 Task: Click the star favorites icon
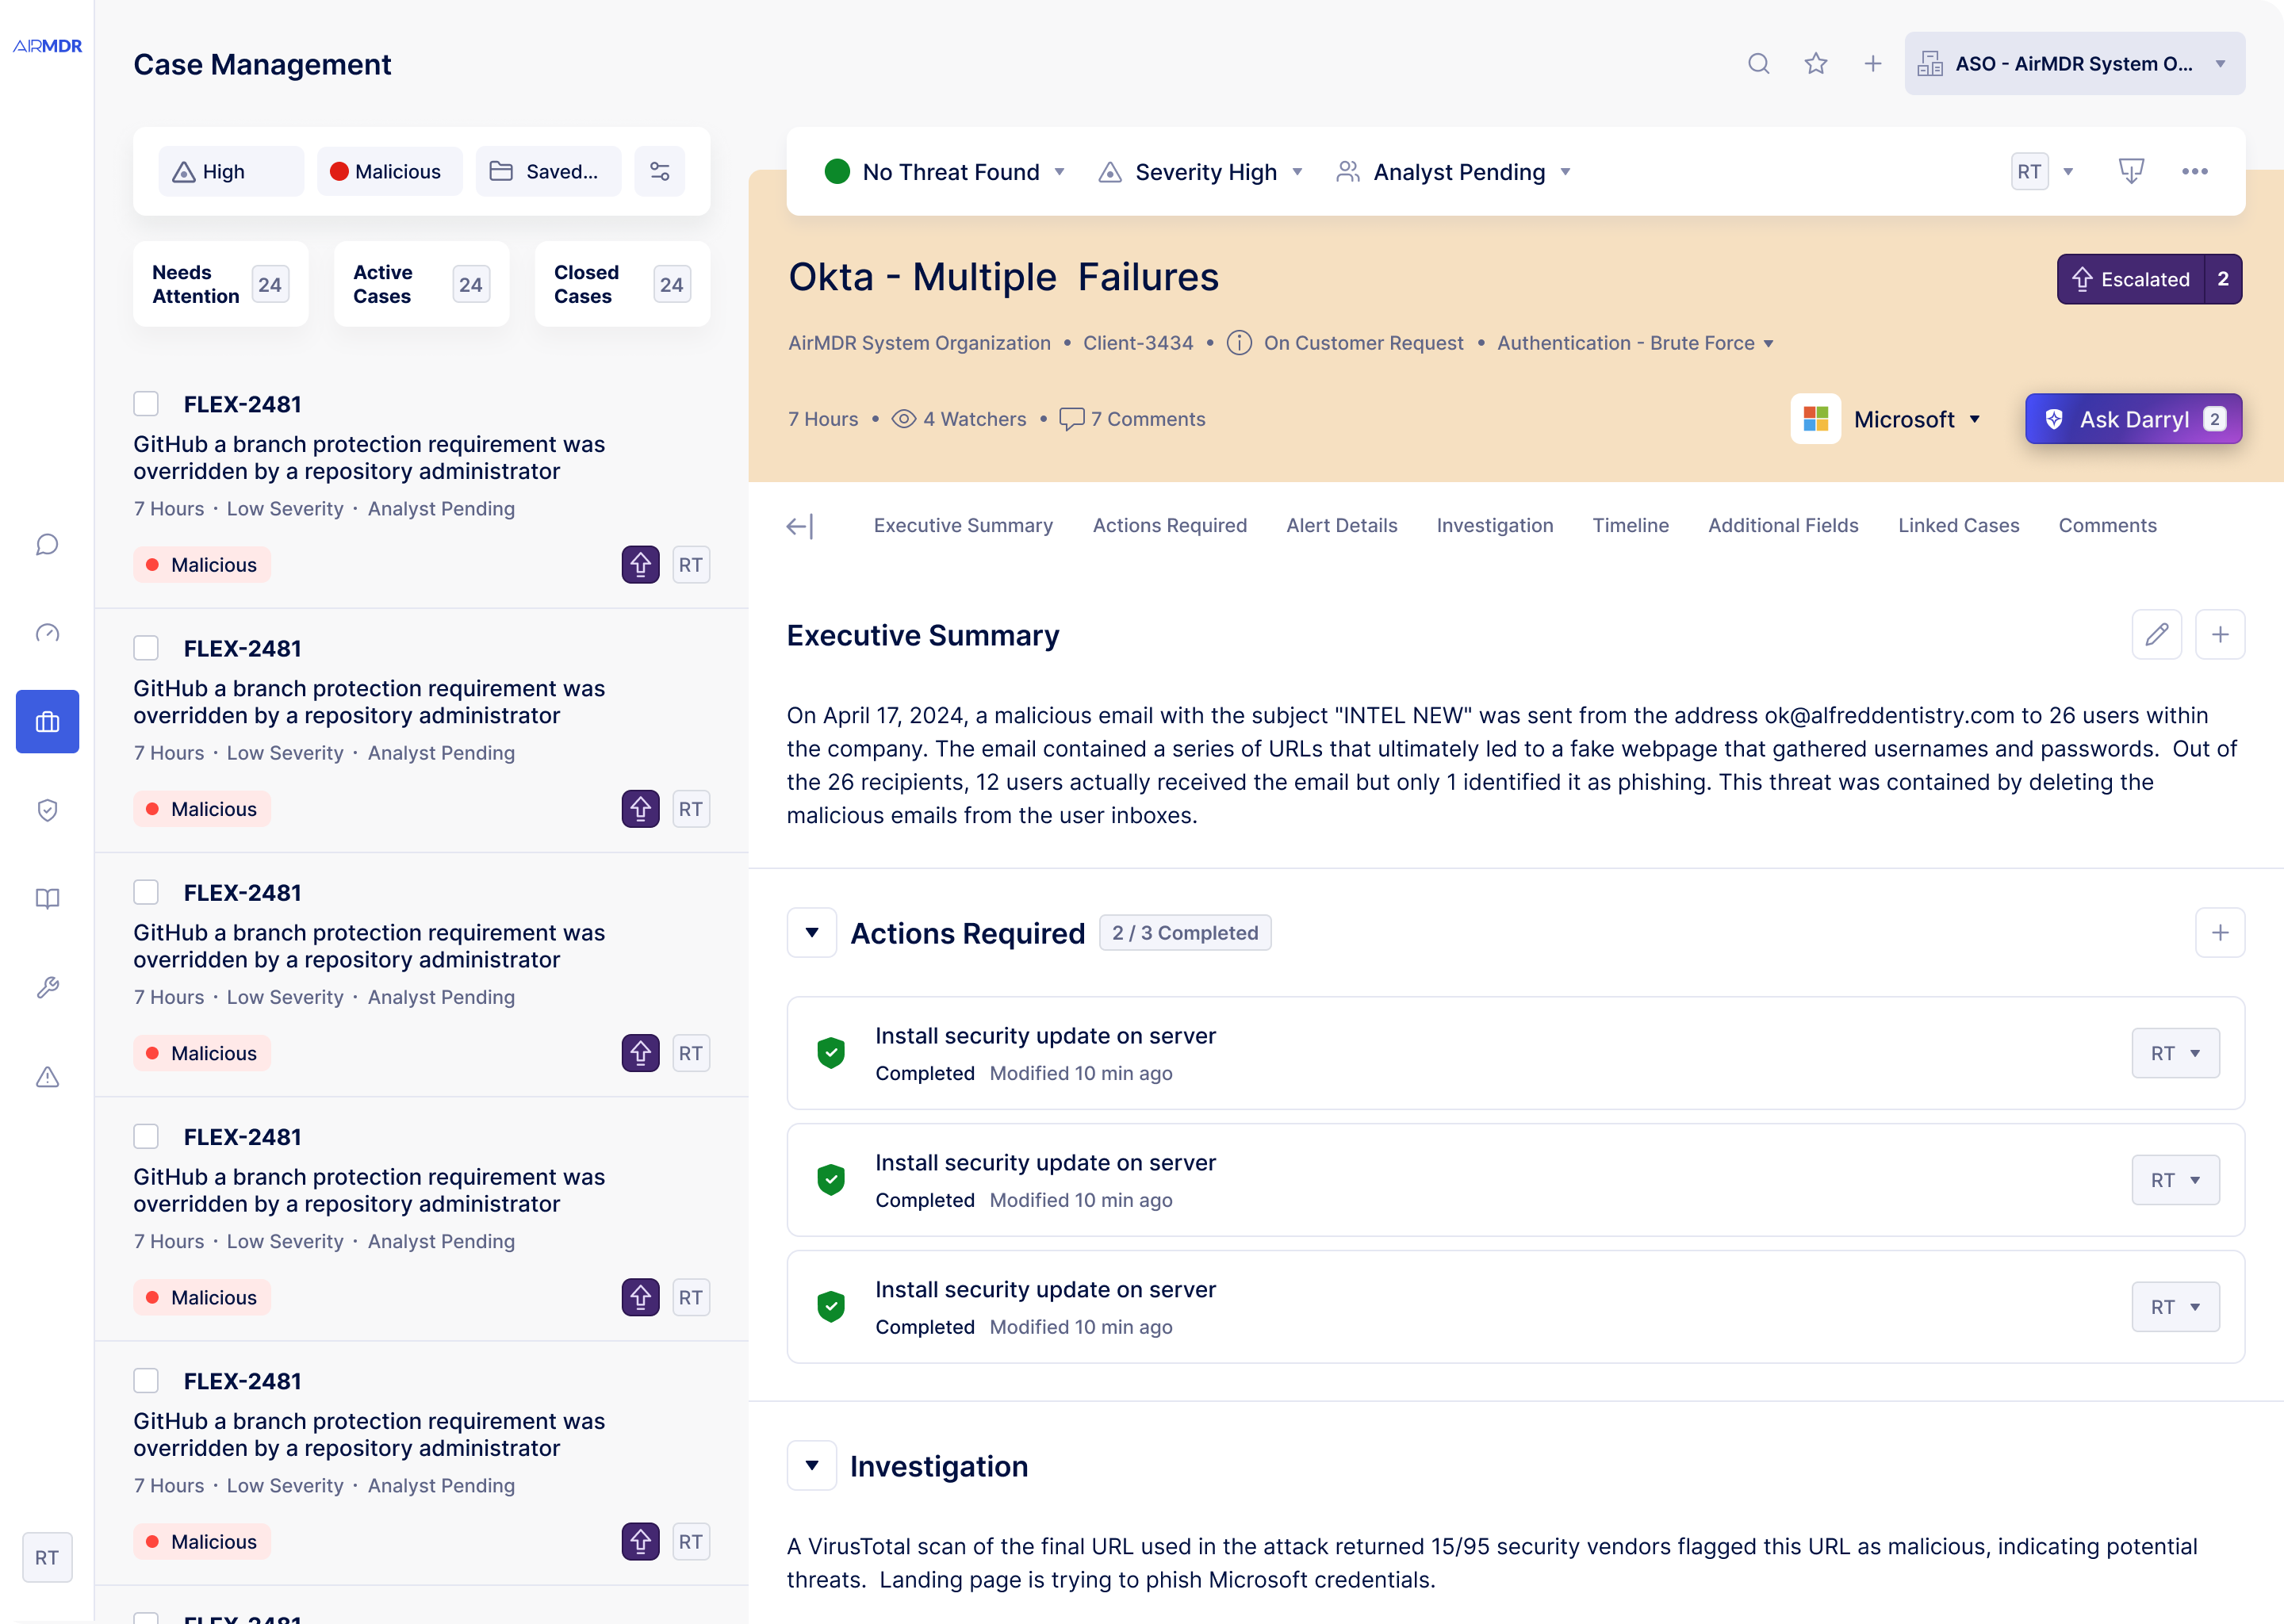pyautogui.click(x=1816, y=63)
